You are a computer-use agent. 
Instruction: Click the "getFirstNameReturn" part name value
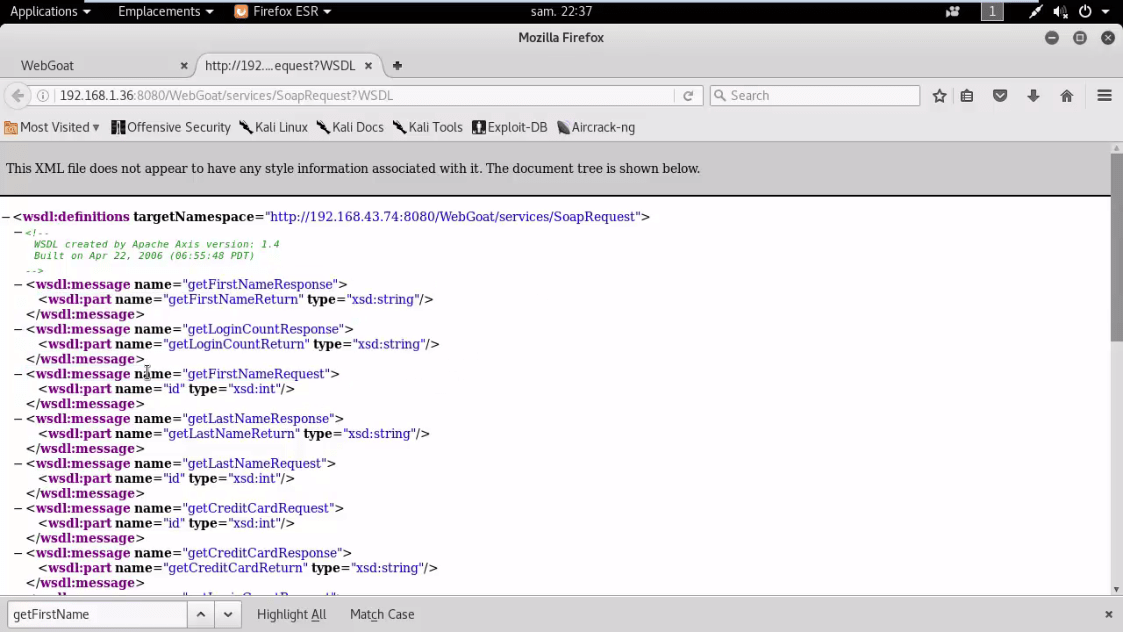tap(233, 300)
